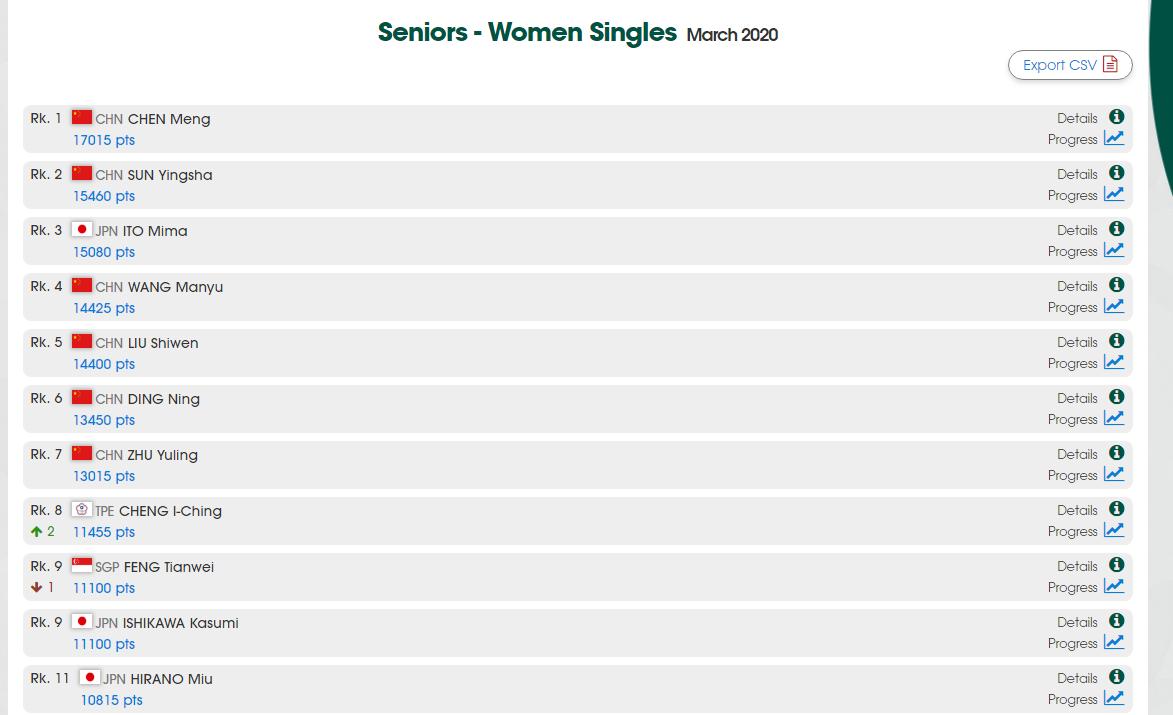Click Details info icon for LIU Shiwen
This screenshot has height=715, width=1173.
1116,341
